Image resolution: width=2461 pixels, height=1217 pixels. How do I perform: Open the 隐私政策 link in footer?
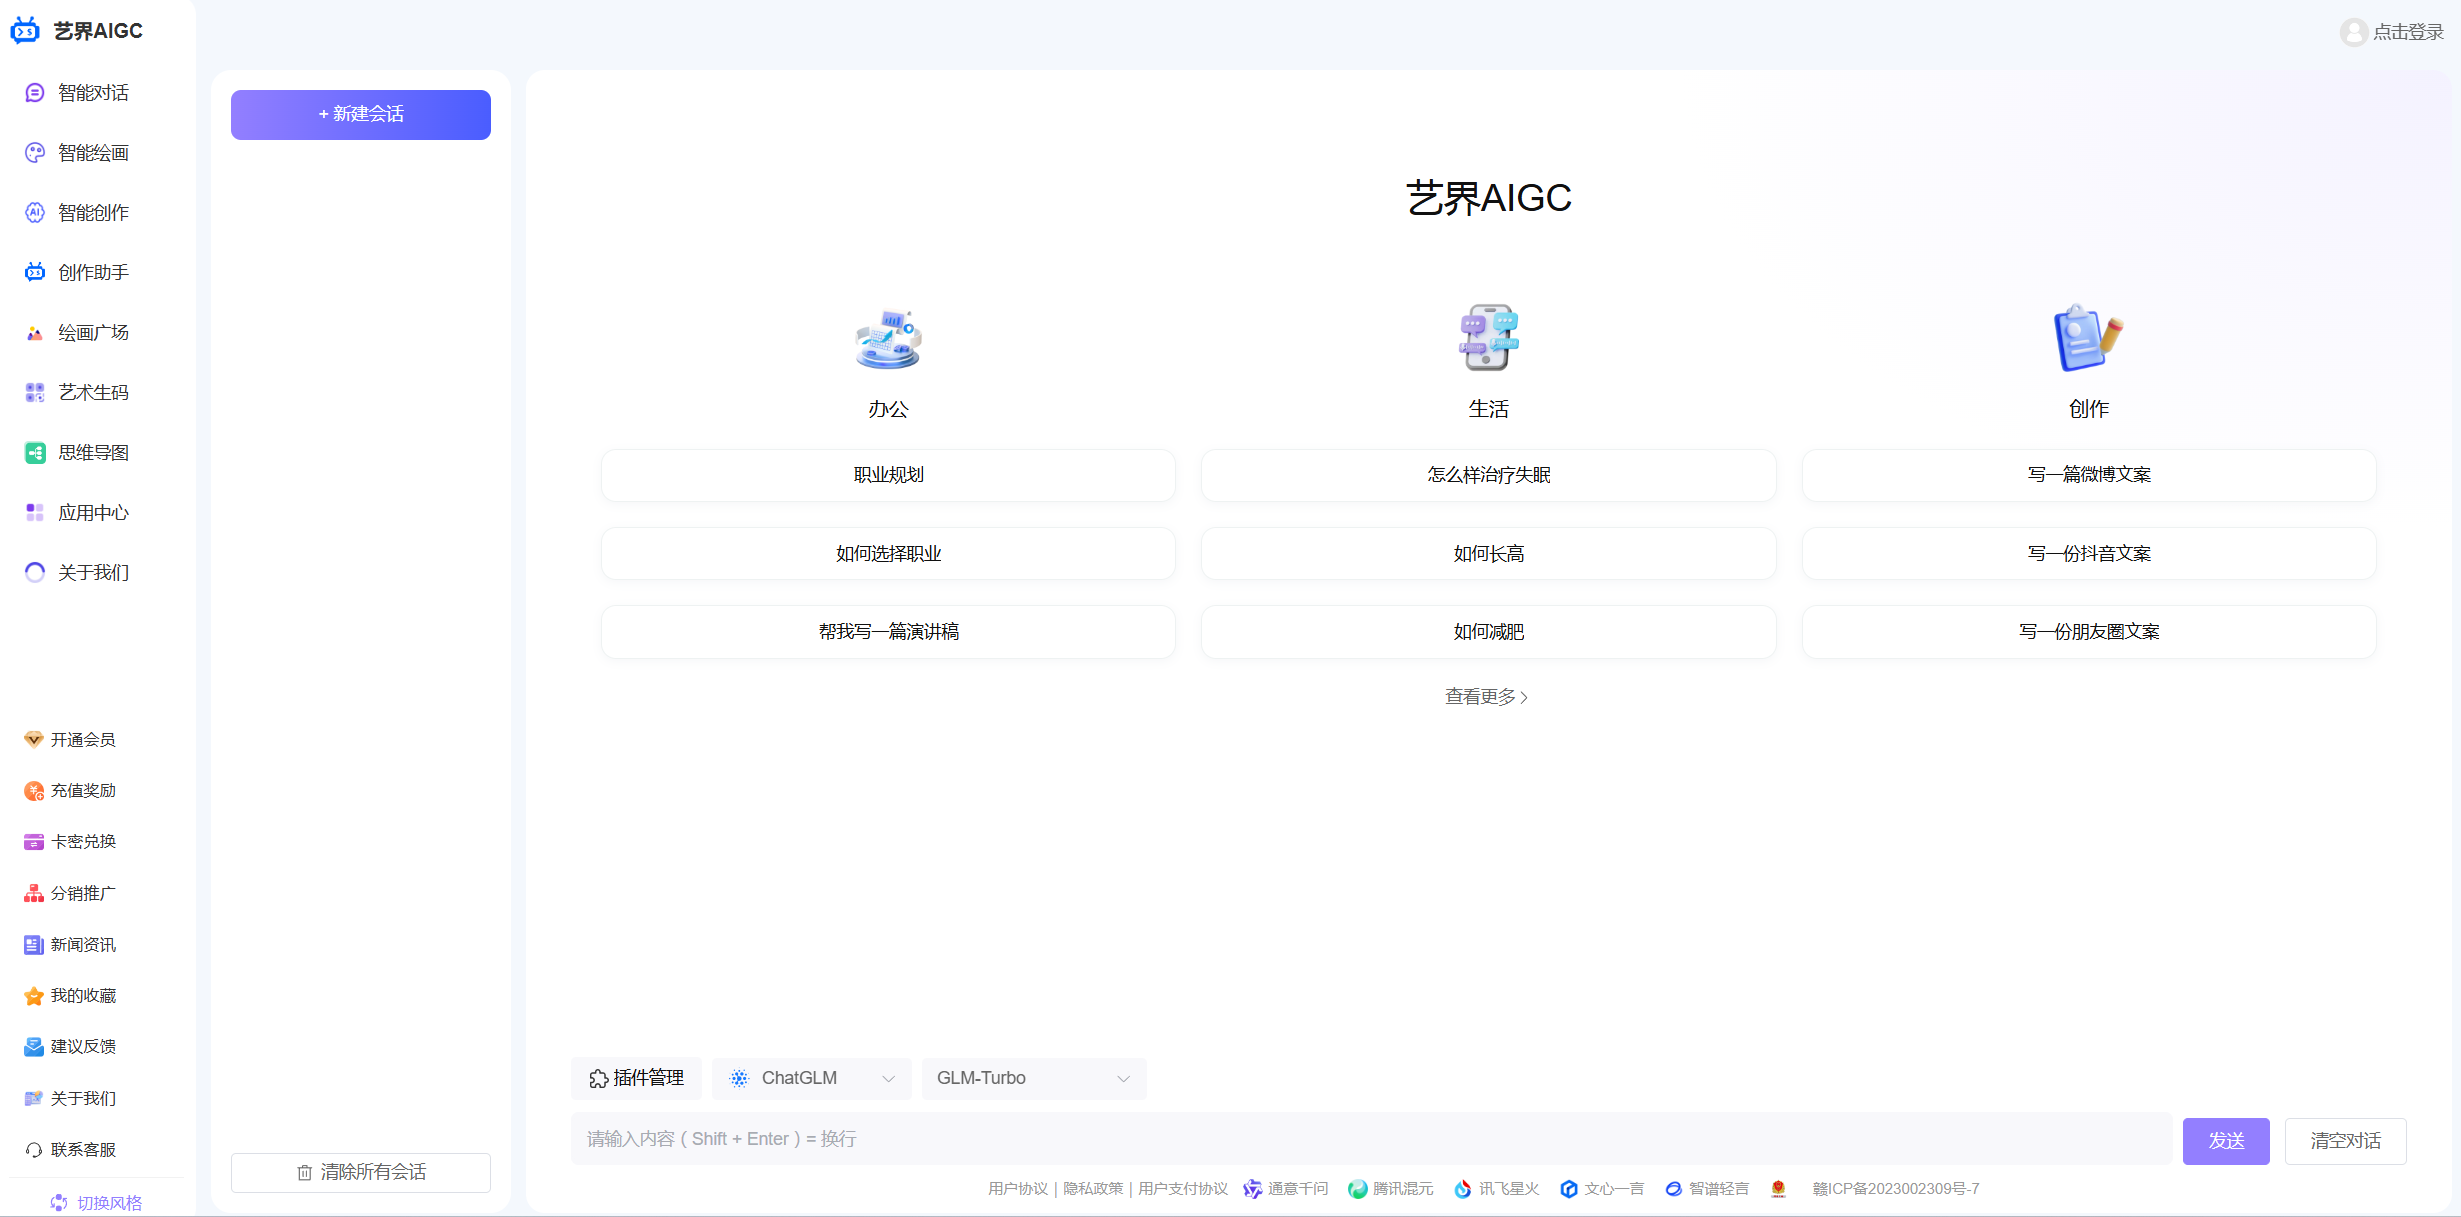(x=1092, y=1189)
